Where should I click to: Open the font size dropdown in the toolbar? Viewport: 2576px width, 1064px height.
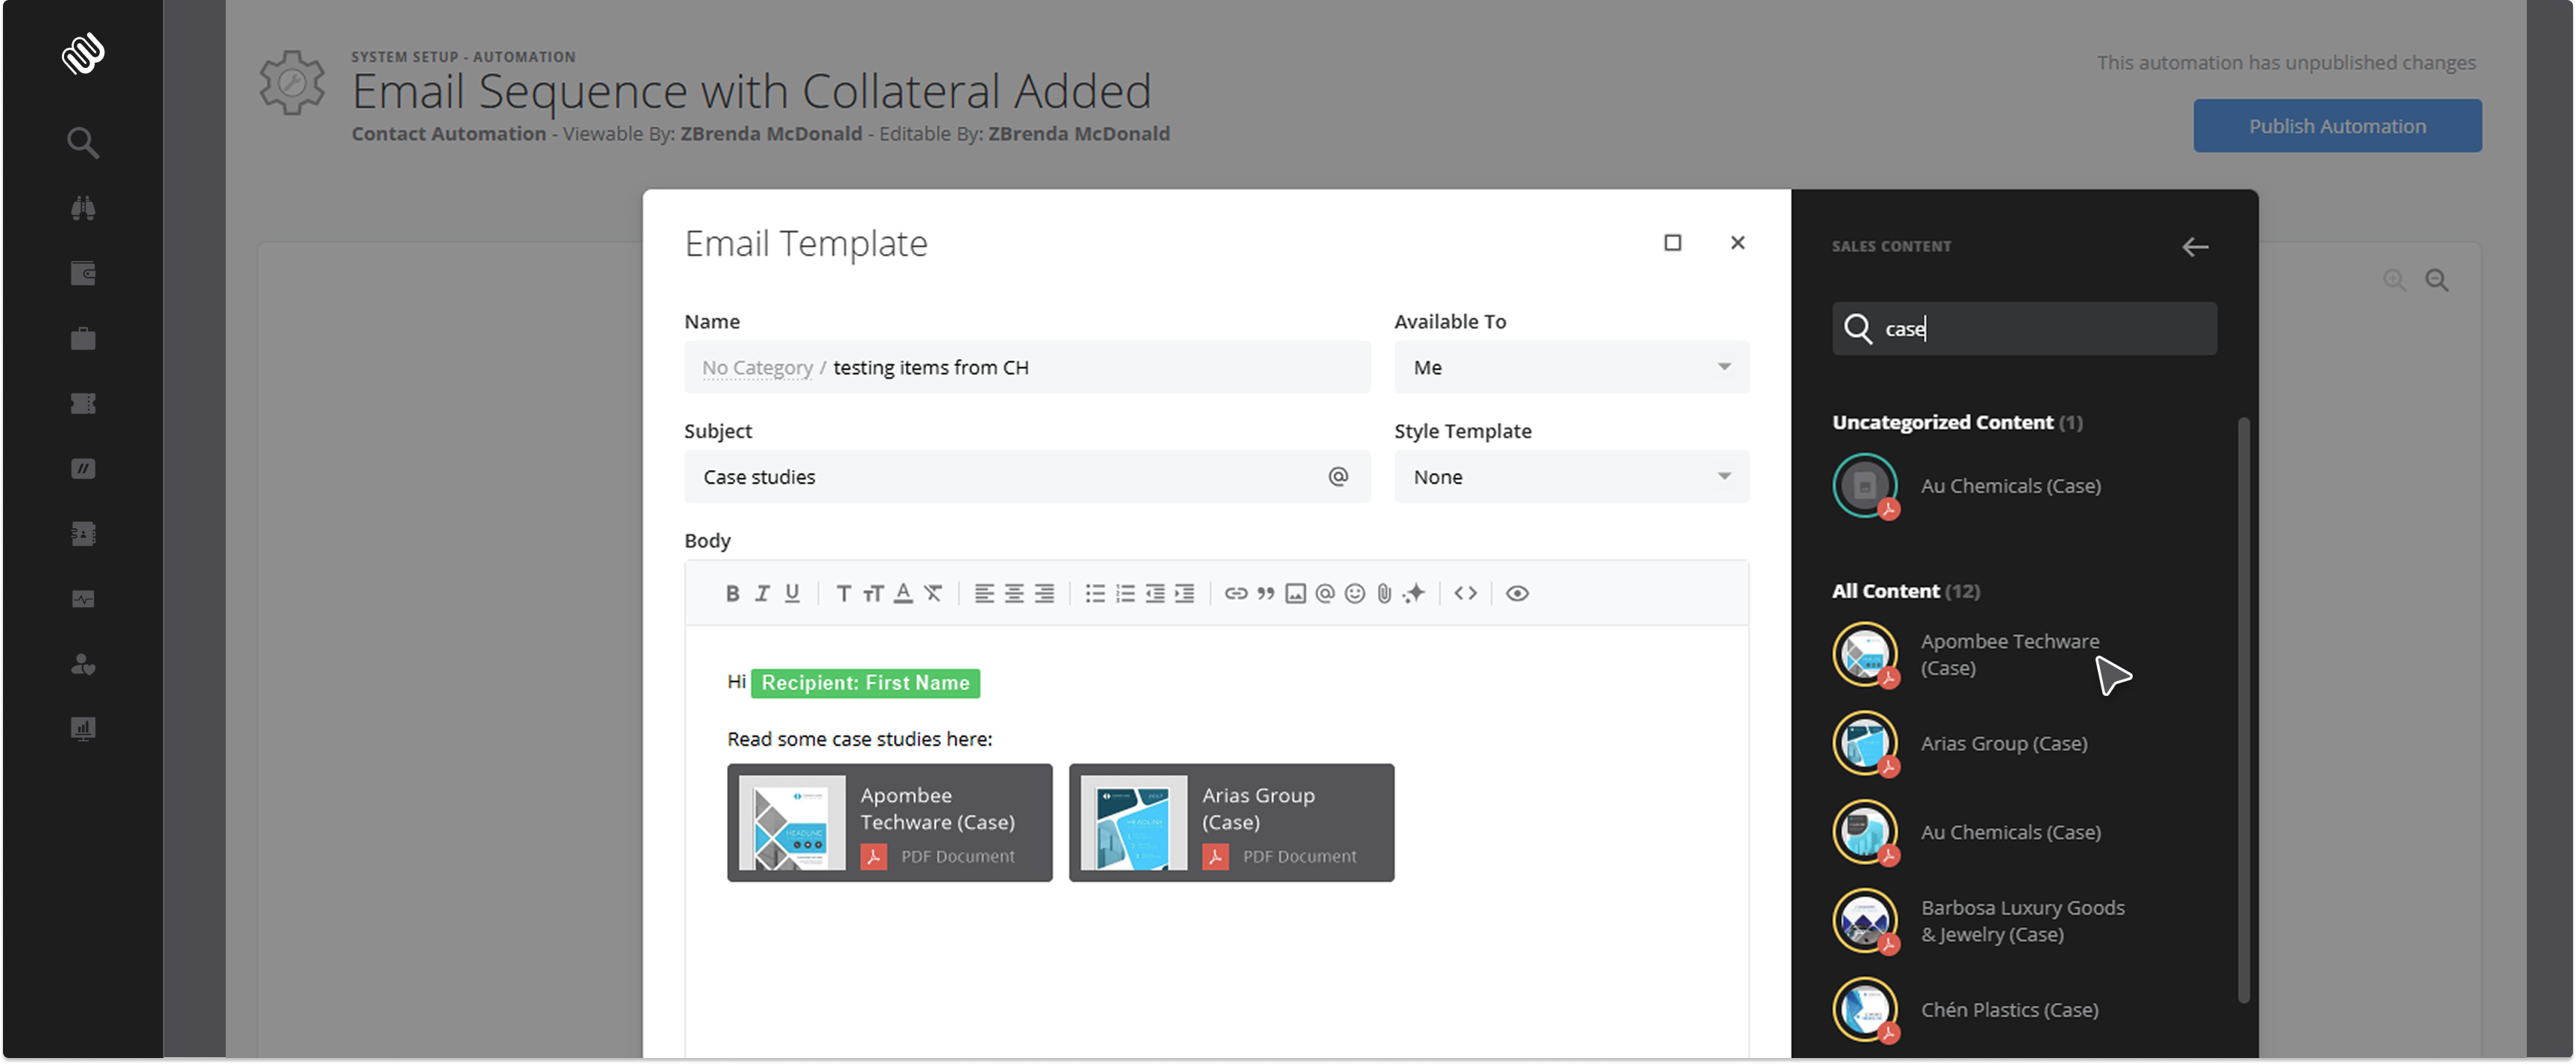click(871, 592)
